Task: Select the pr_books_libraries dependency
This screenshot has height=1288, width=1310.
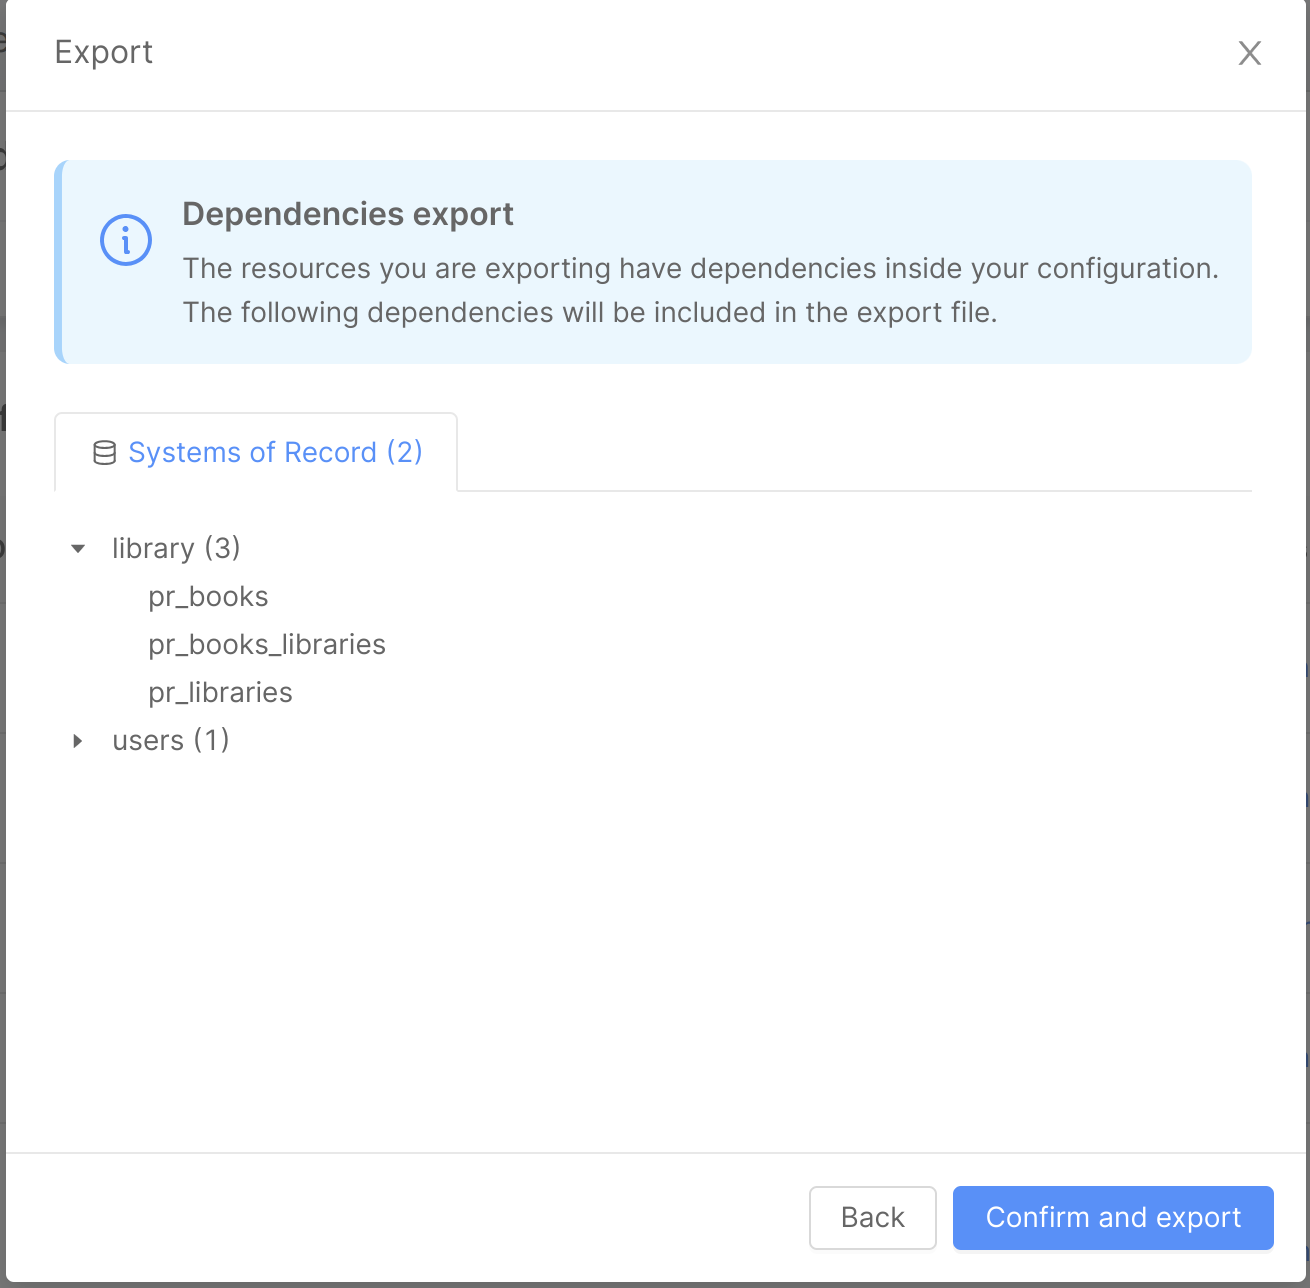Action: 266,644
